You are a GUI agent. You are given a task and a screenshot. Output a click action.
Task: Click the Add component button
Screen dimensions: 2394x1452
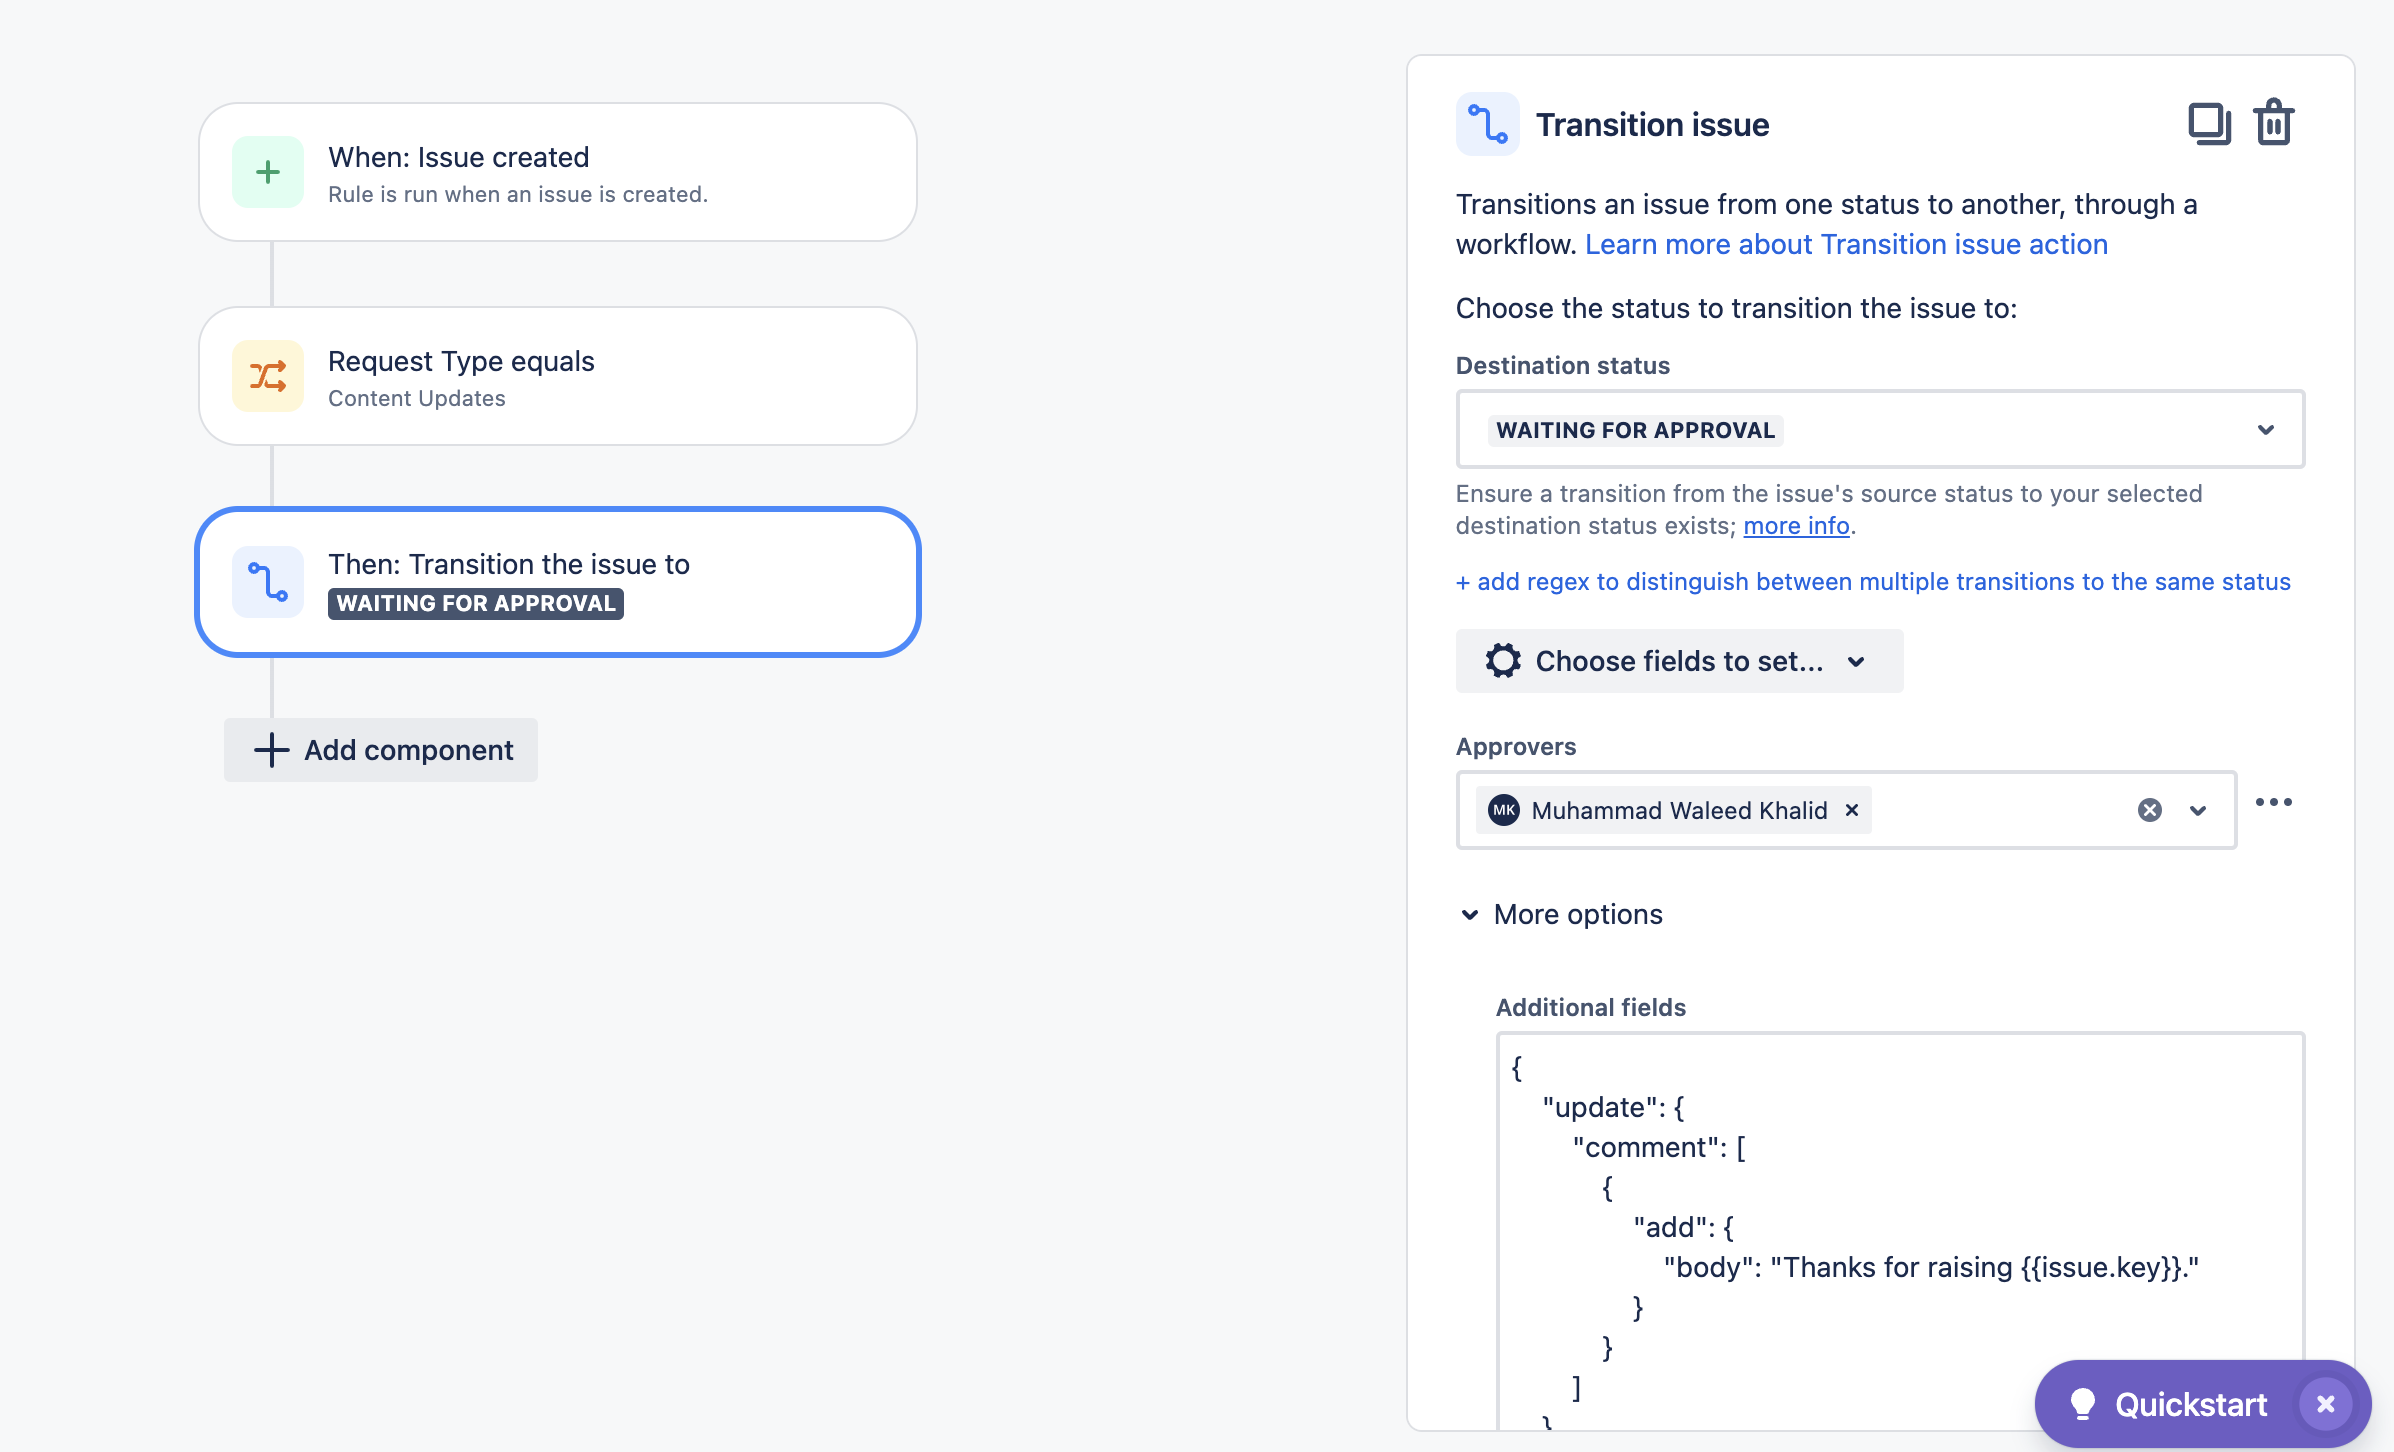(381, 750)
